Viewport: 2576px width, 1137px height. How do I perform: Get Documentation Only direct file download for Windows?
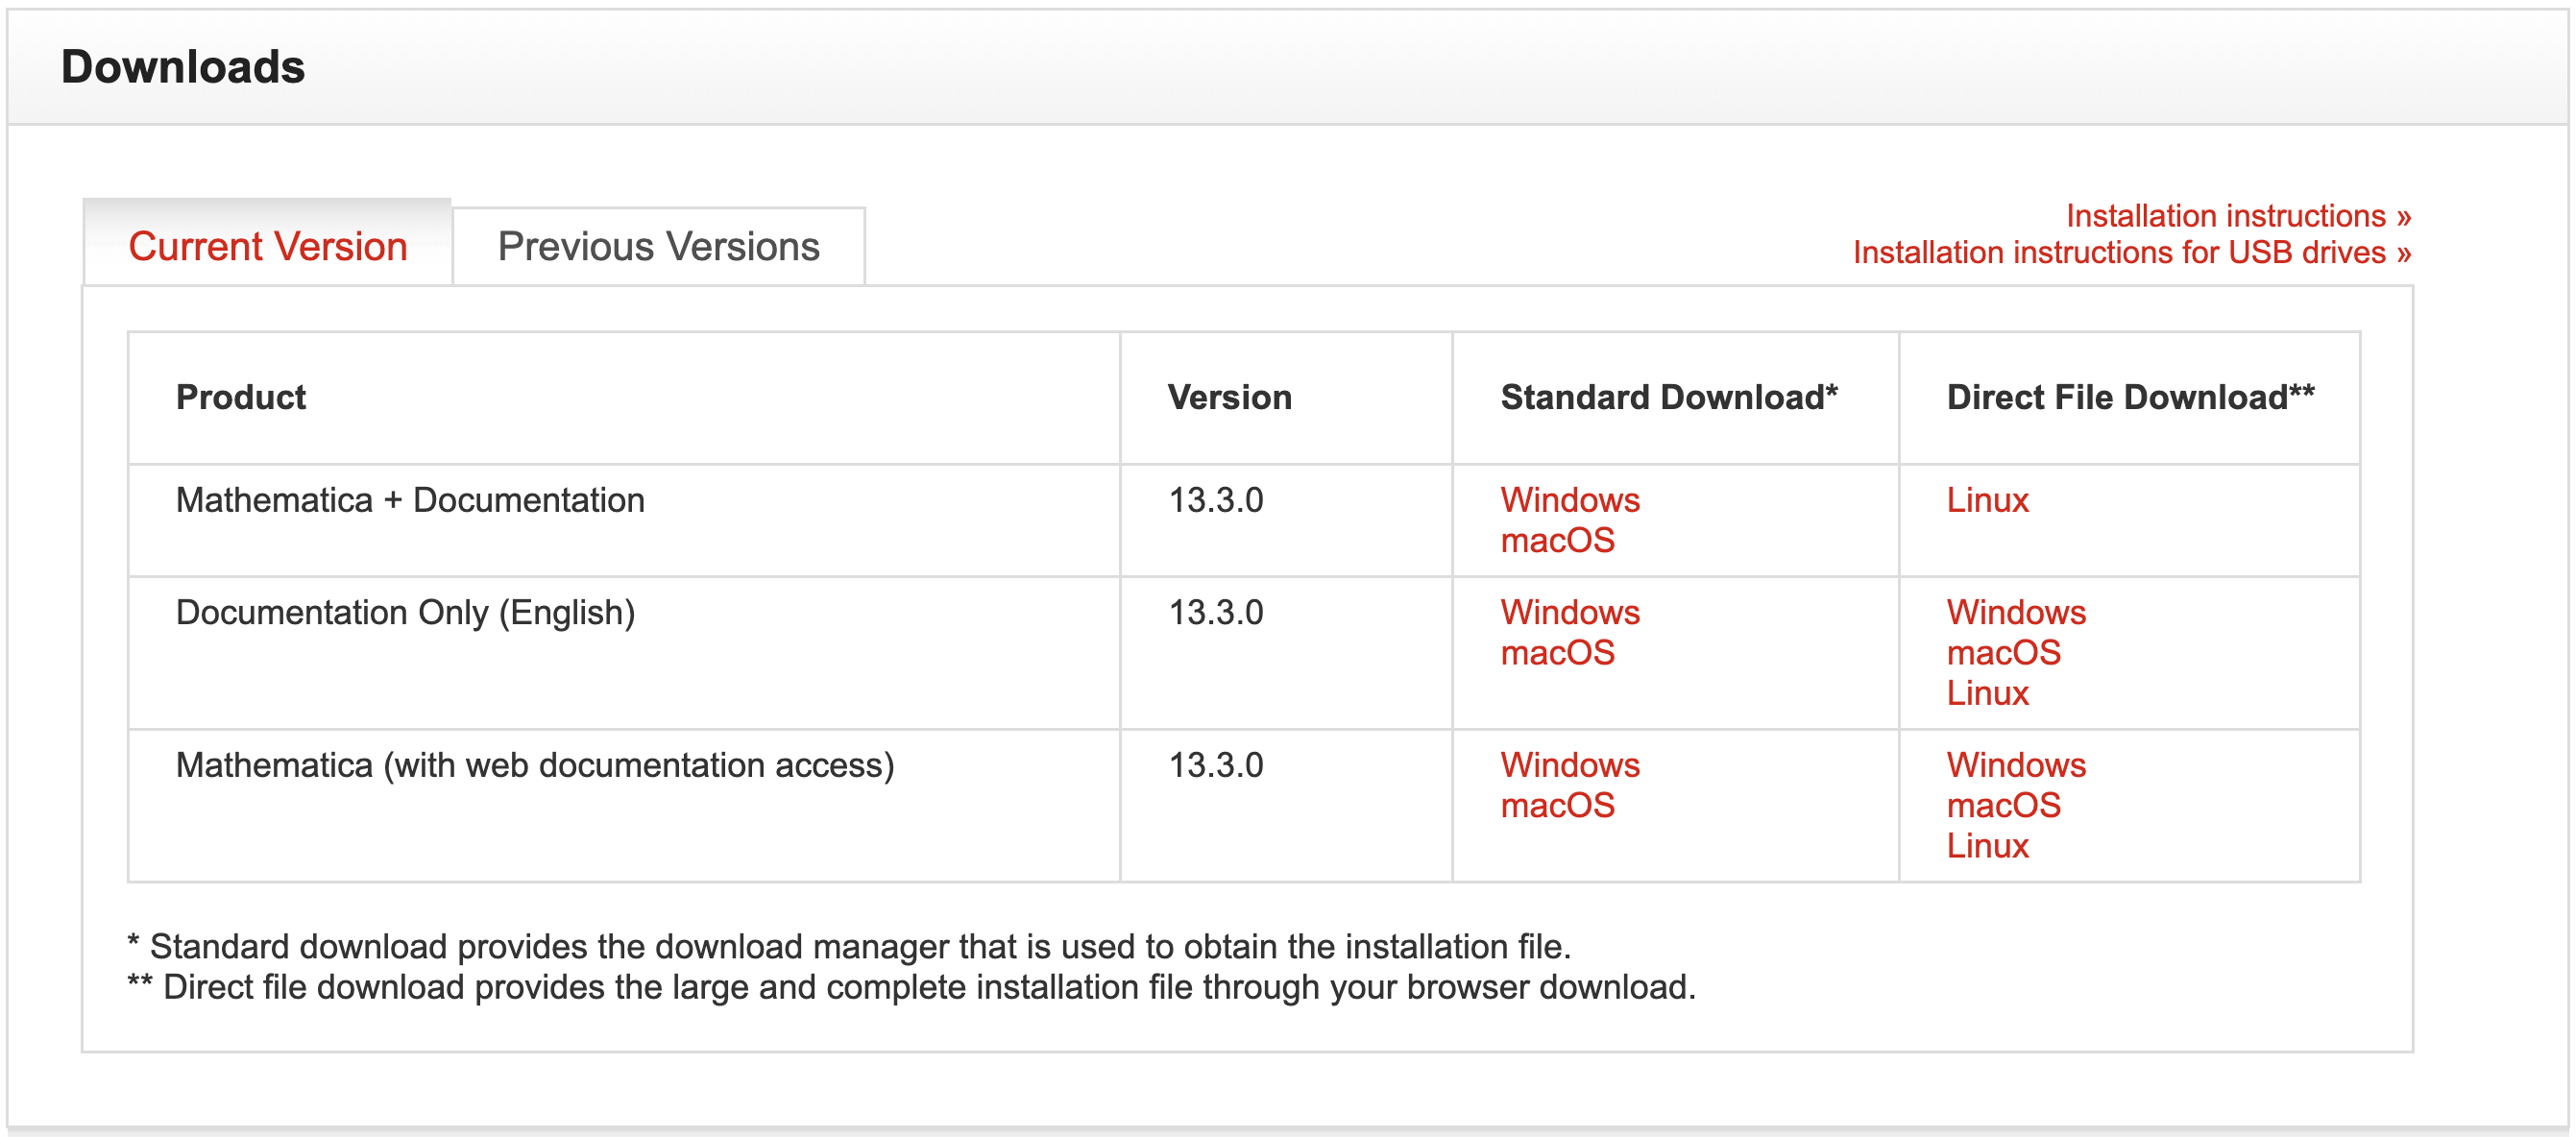coord(2015,612)
